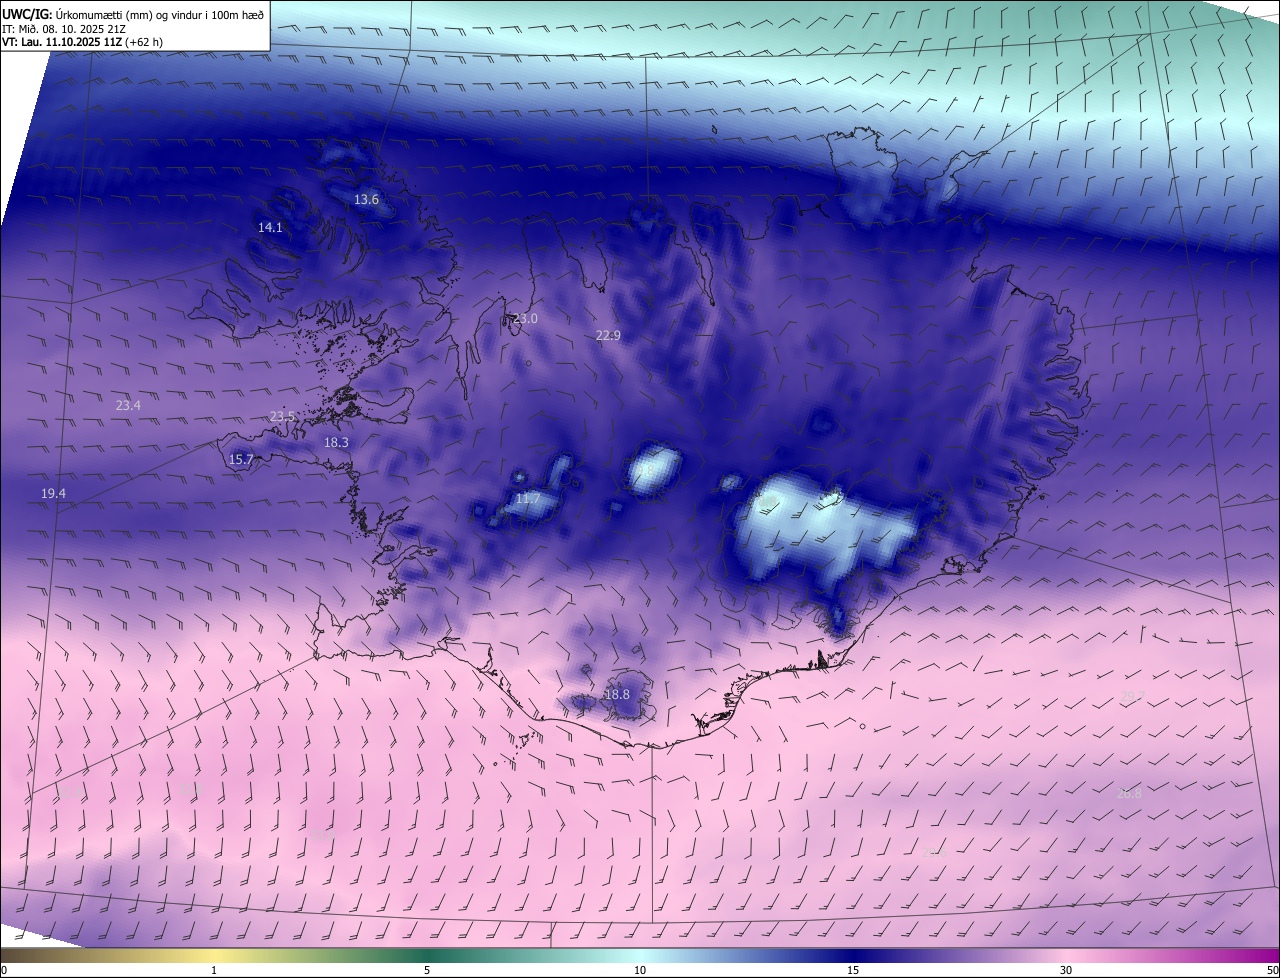Click the color scale tick labeled 1
This screenshot has height=978, width=1280.
(214, 970)
